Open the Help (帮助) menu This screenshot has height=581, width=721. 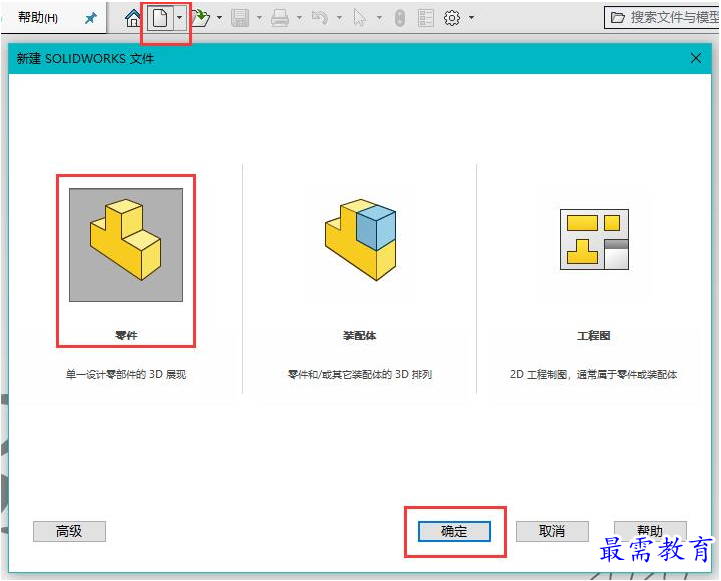pos(38,18)
